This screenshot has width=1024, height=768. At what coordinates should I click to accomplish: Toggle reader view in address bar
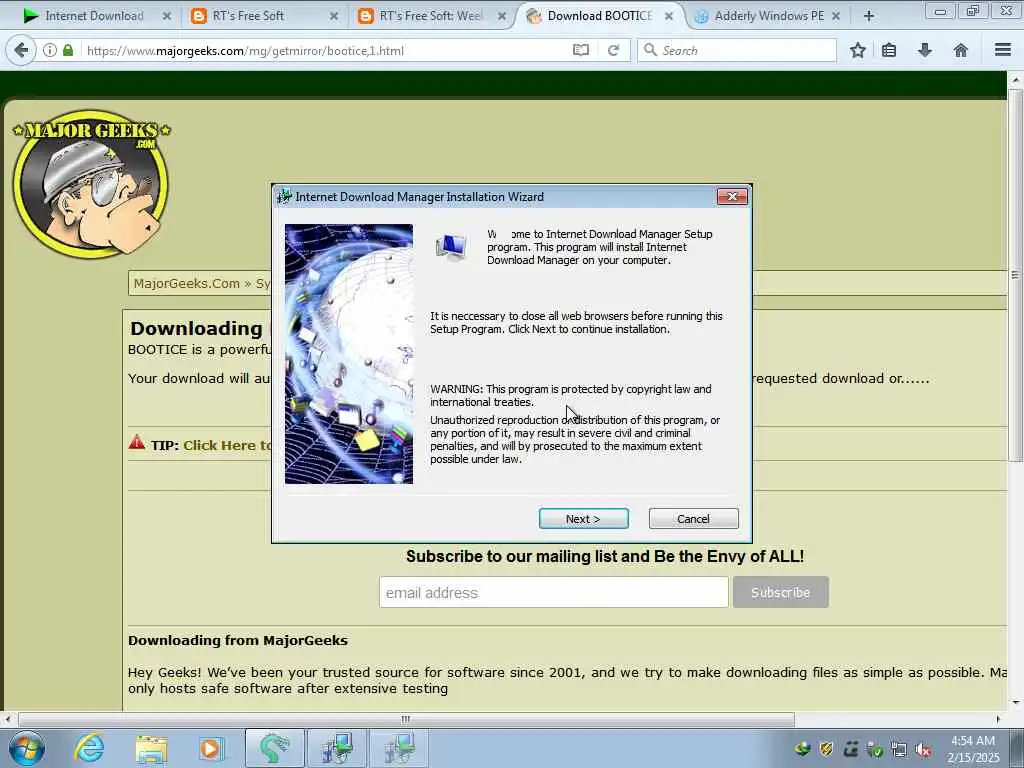point(581,50)
